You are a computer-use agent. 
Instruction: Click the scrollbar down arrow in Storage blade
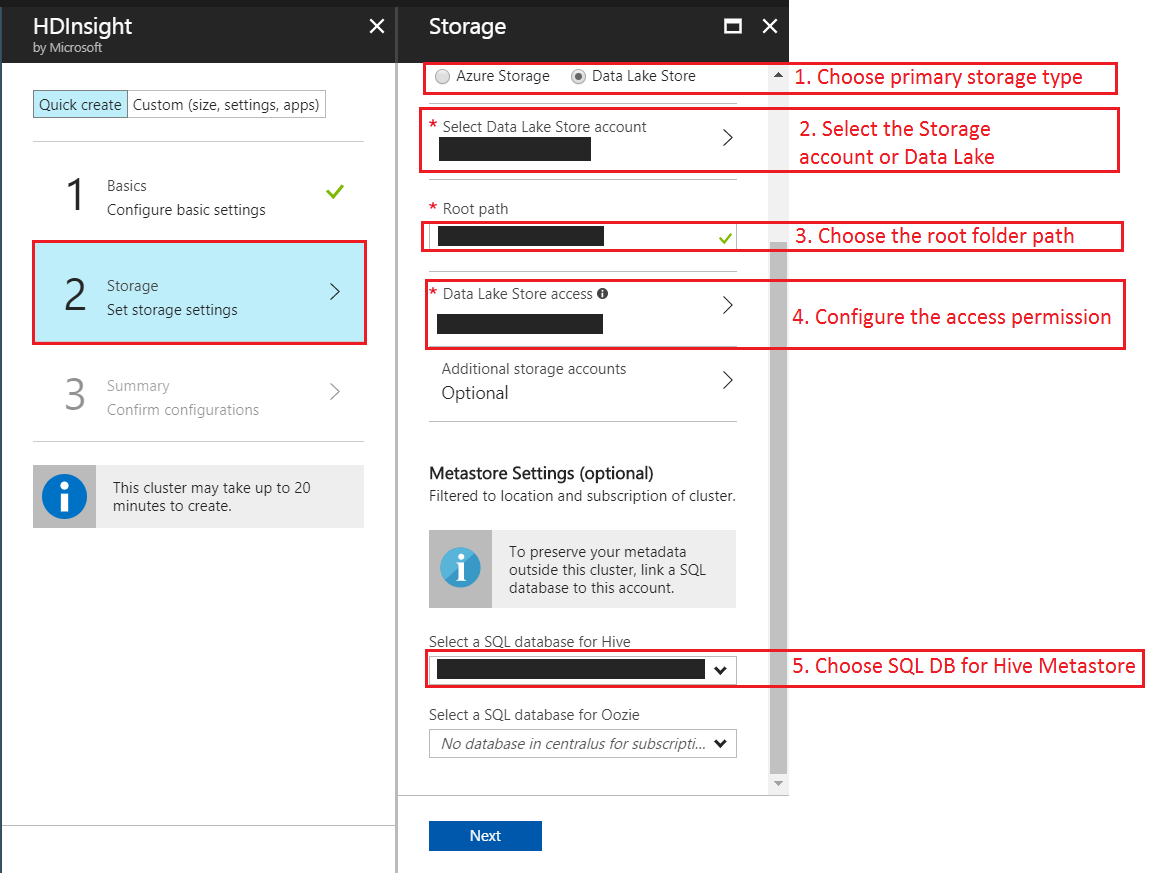(778, 783)
